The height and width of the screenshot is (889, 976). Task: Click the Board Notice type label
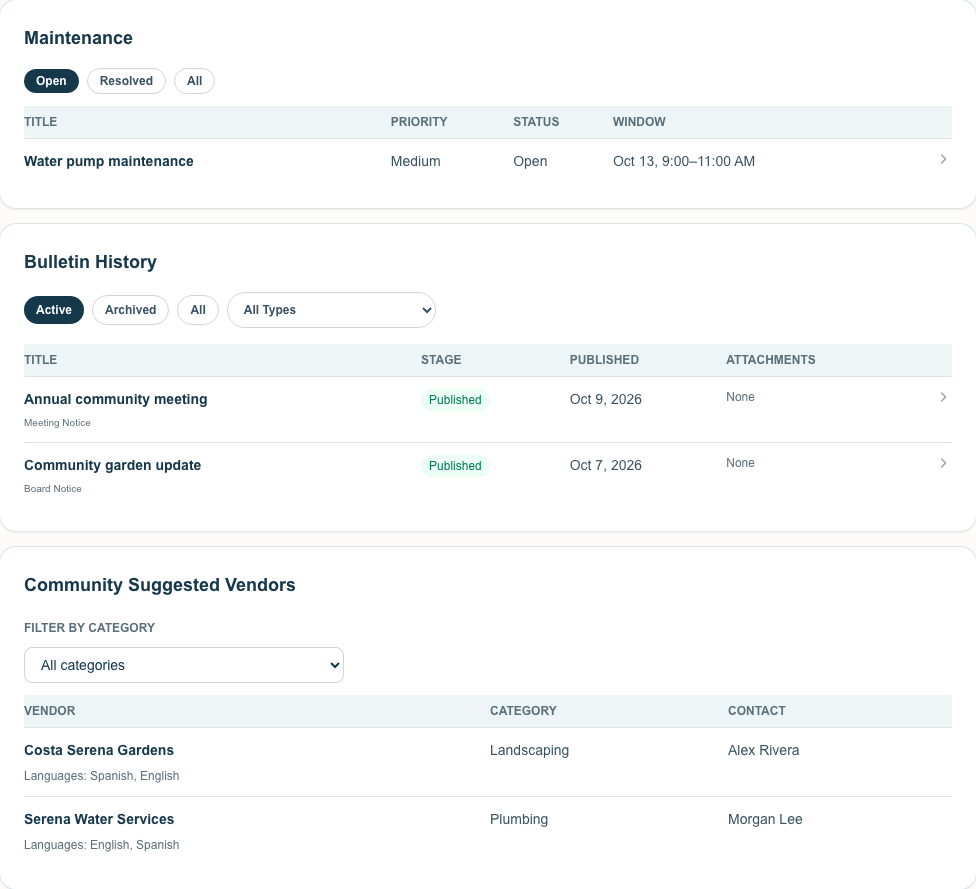pyautogui.click(x=53, y=489)
